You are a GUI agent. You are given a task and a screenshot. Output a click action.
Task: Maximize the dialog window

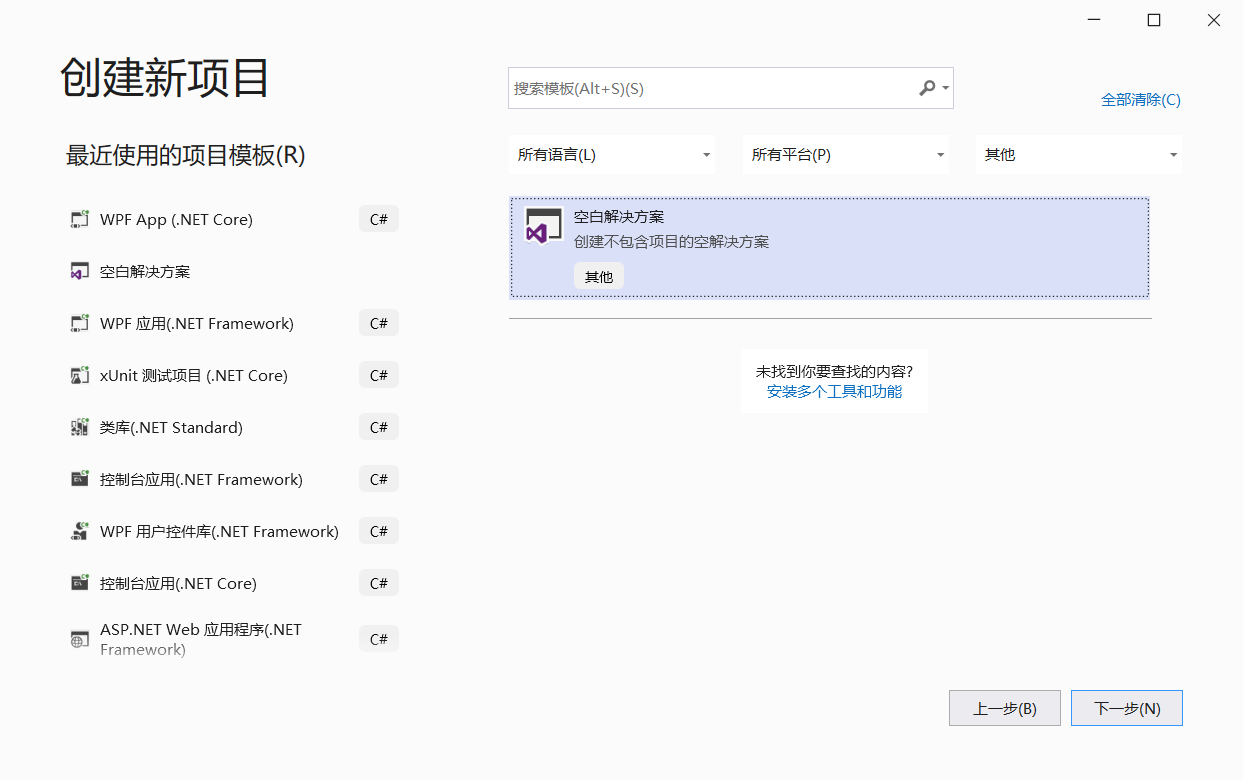[1154, 20]
